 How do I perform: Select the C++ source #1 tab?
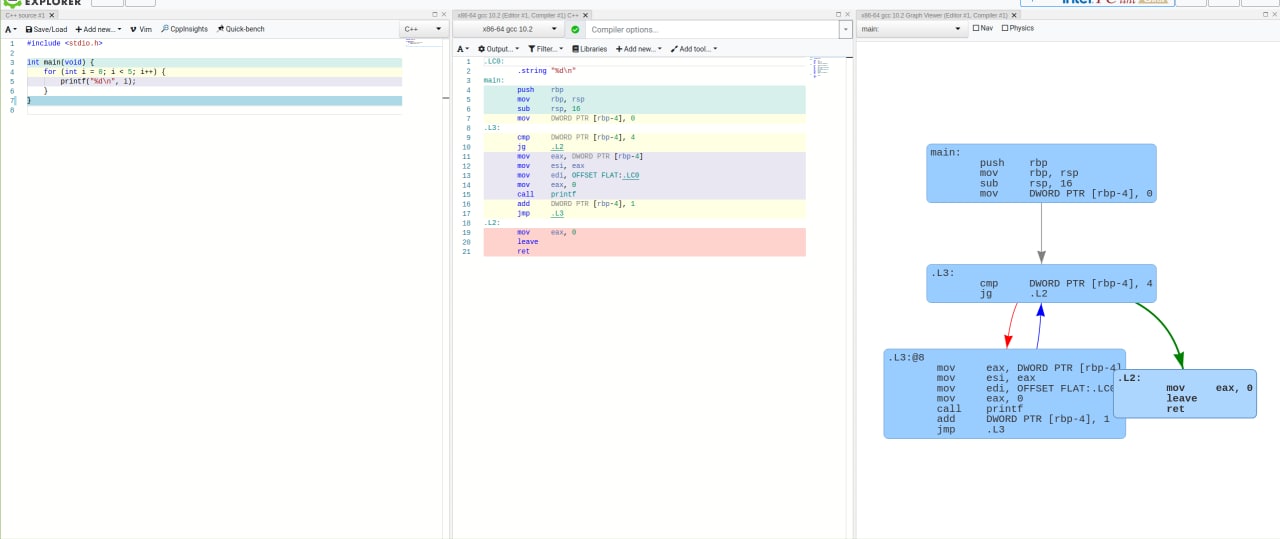25,15
